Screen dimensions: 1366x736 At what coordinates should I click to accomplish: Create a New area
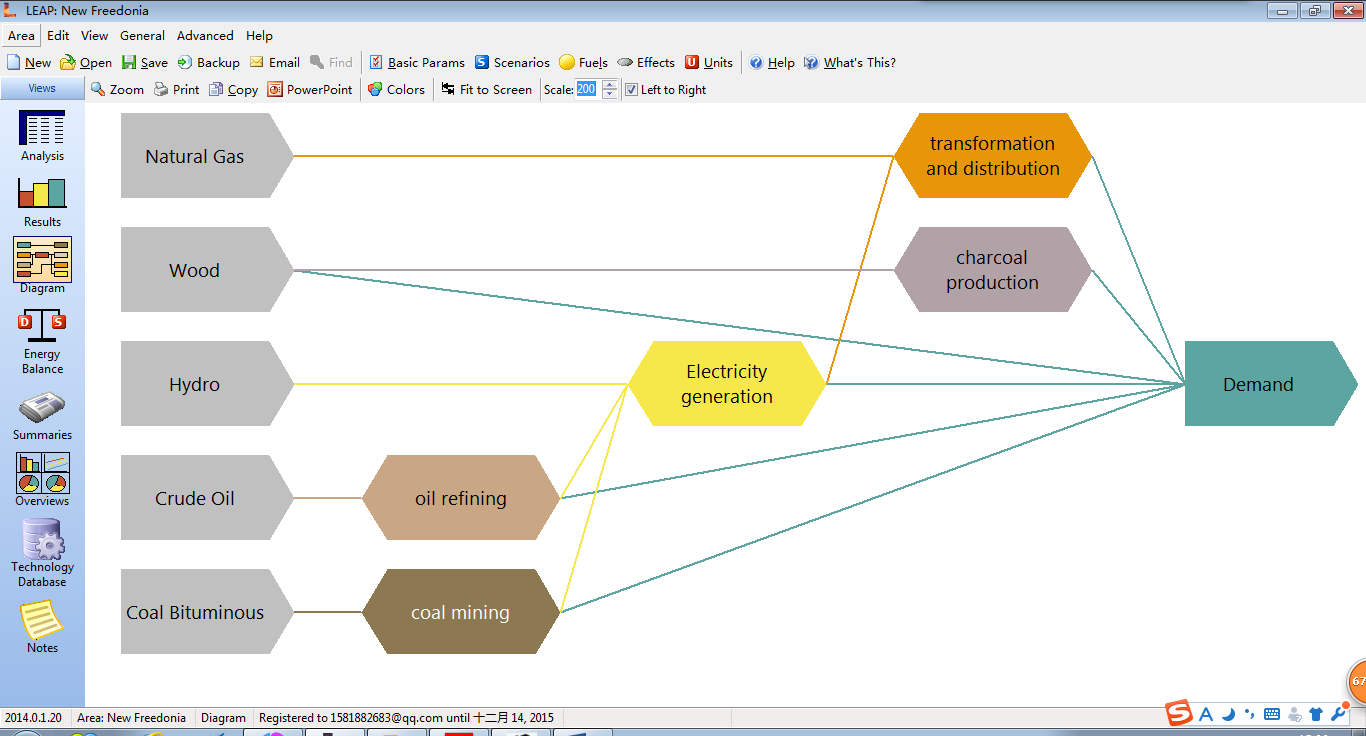point(29,62)
